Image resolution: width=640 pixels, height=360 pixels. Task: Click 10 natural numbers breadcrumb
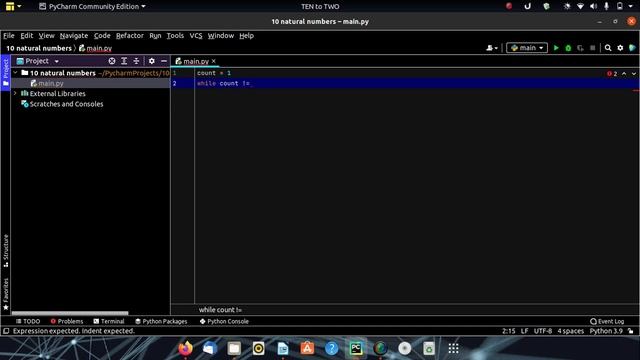pos(39,48)
